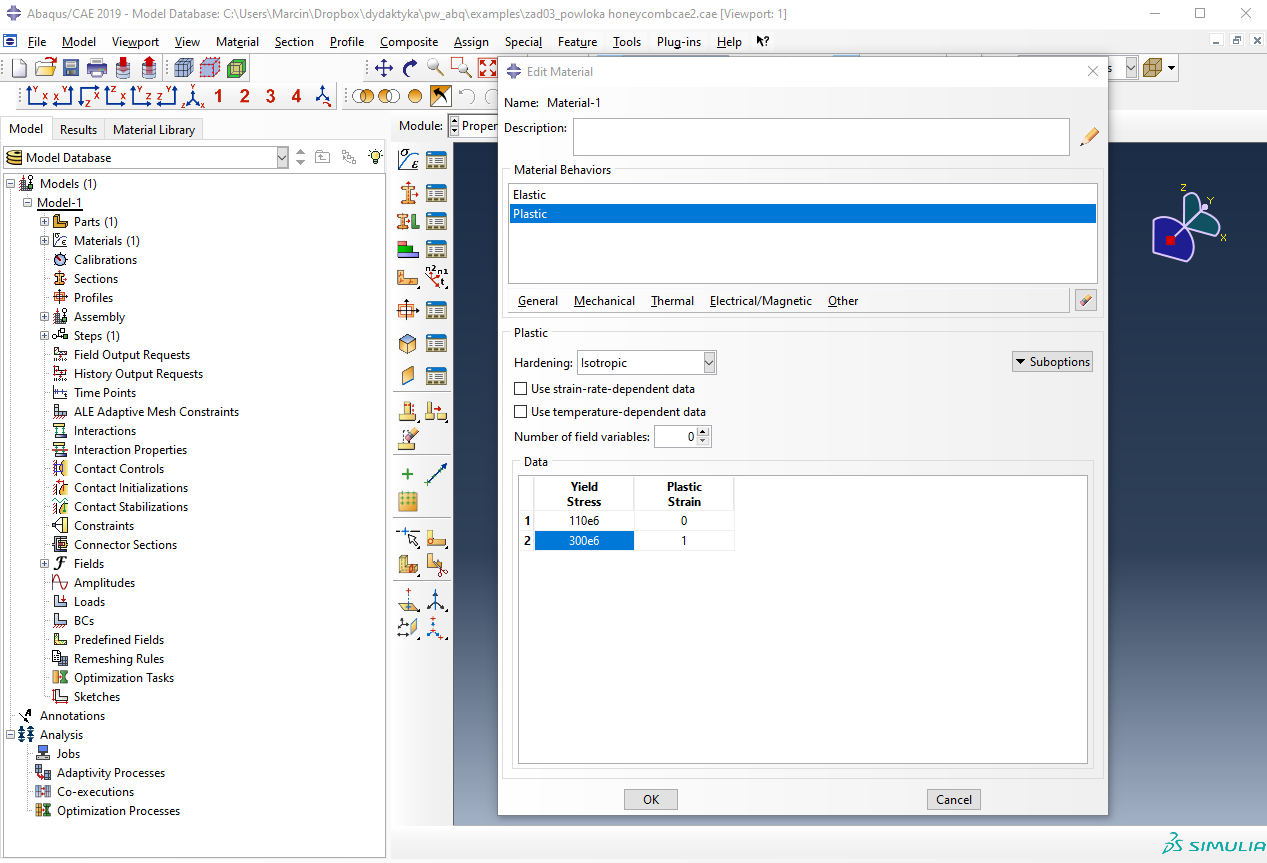Expand the Parts (1) tree node
1267x863 pixels.
tap(45, 222)
